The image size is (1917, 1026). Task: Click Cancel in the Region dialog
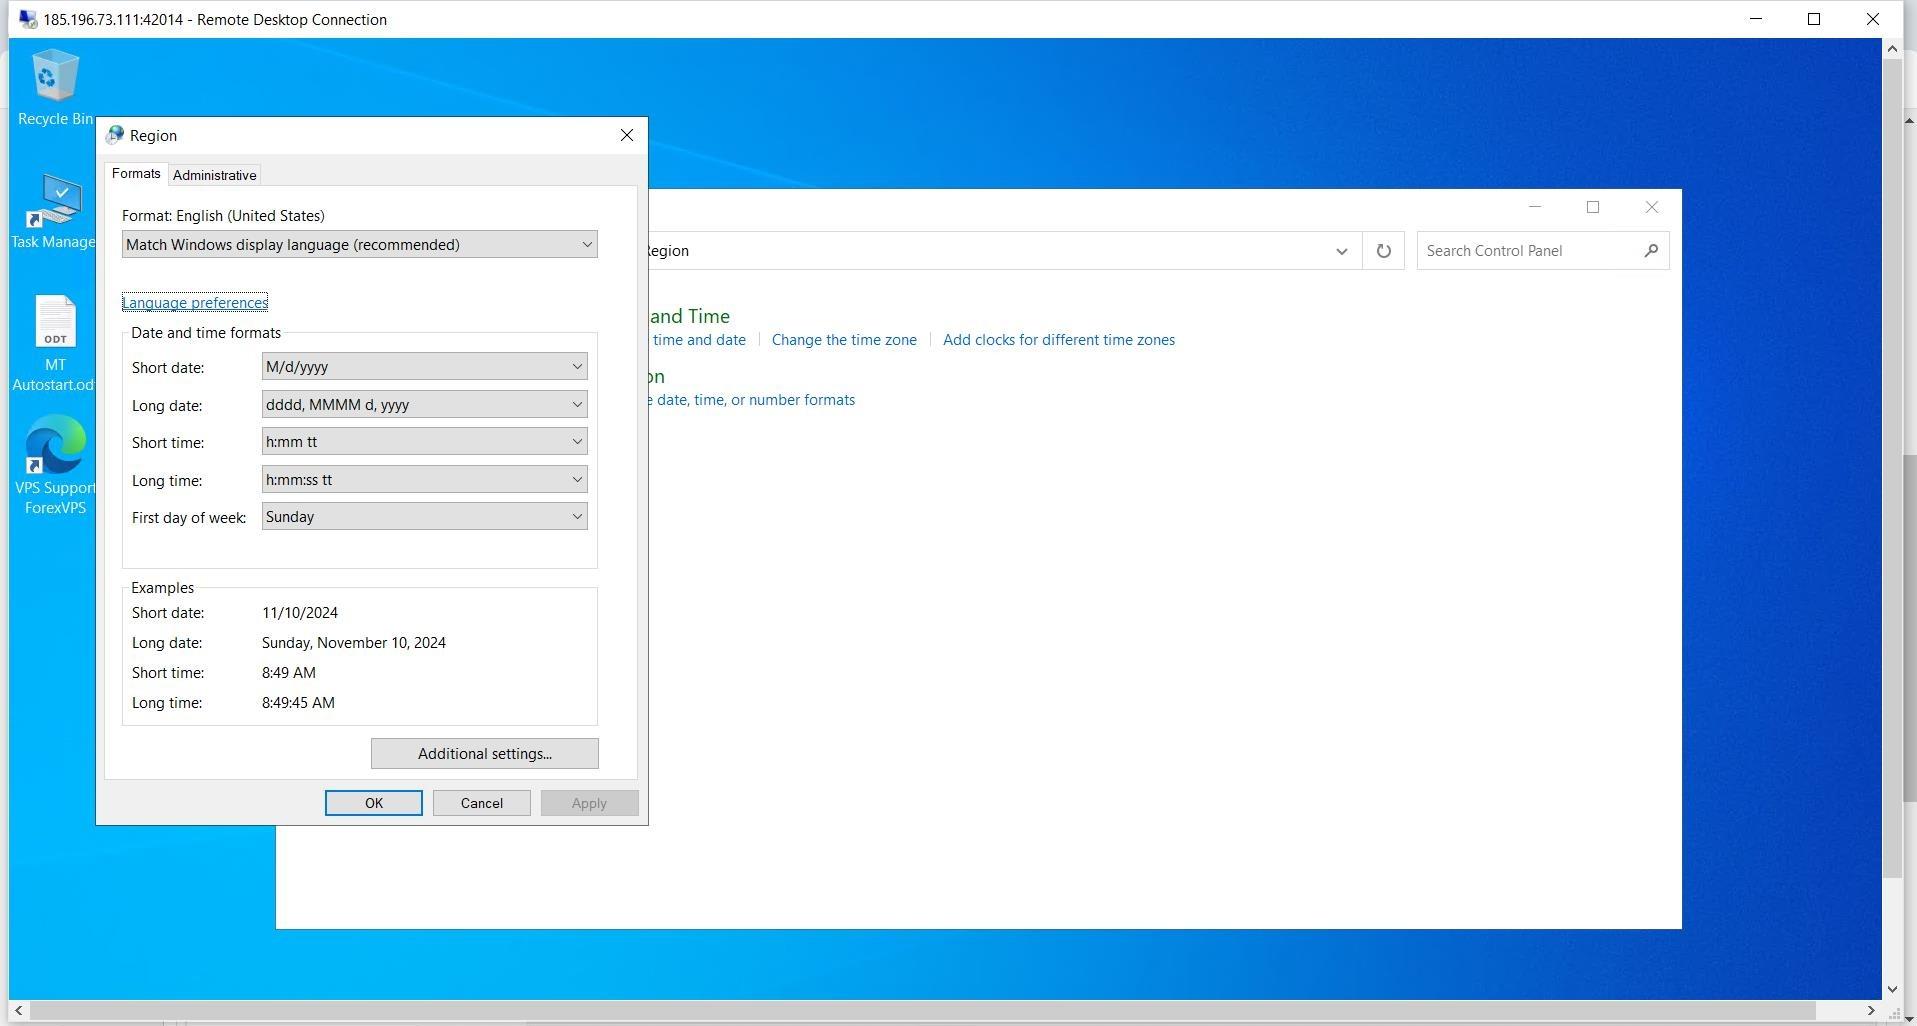[x=481, y=803]
